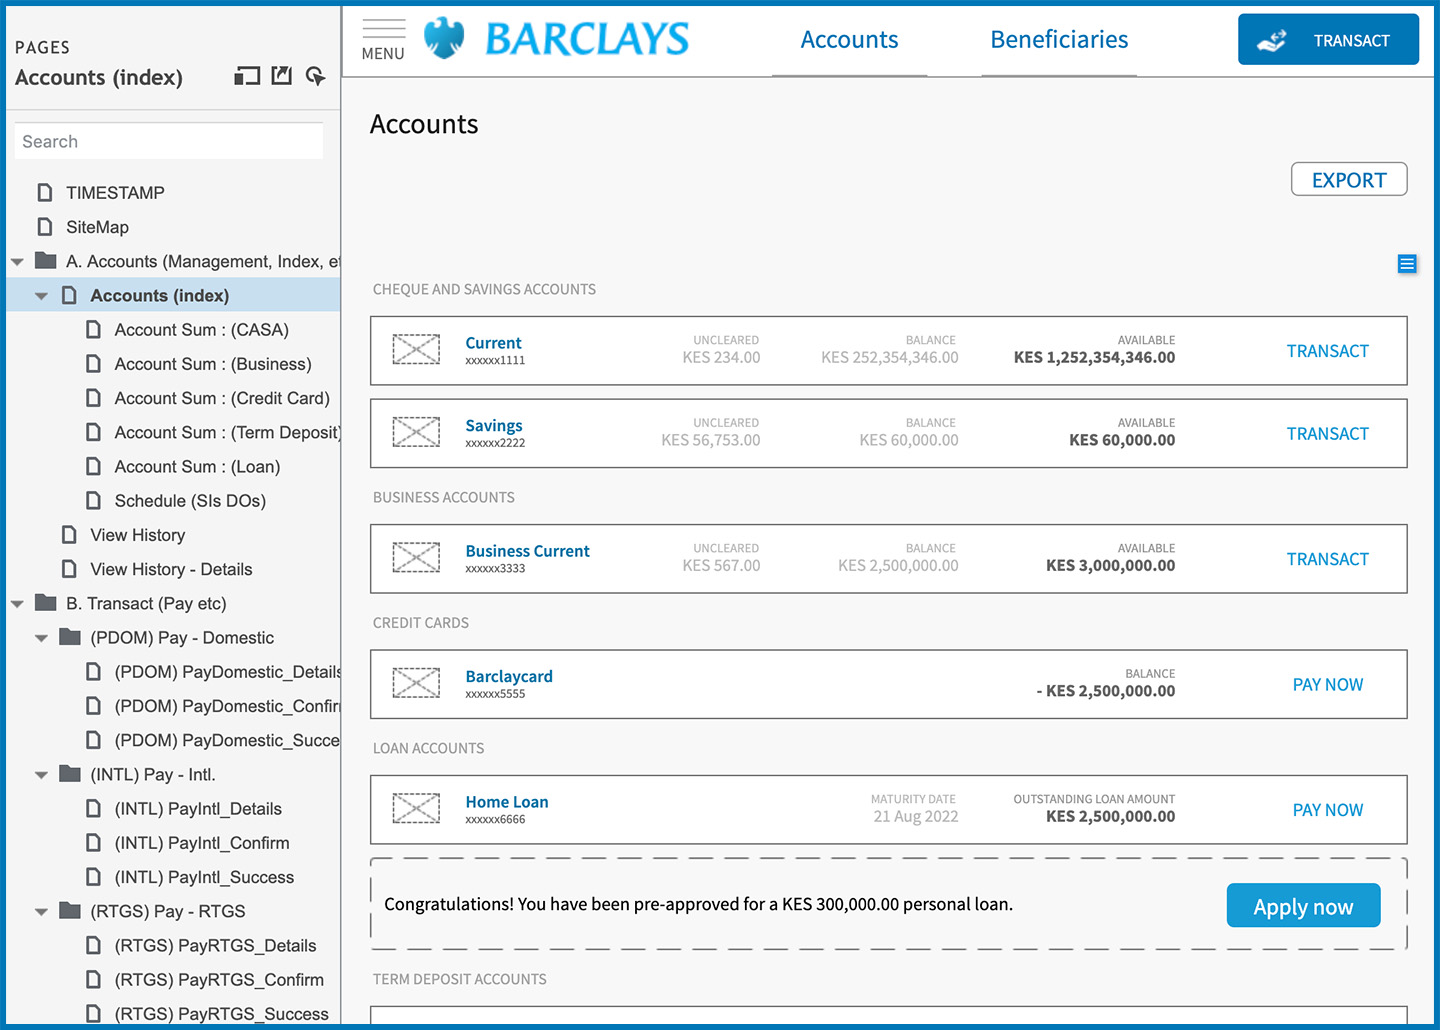
Task: Collapse the B. Transact folder arrow
Action: pos(17,604)
